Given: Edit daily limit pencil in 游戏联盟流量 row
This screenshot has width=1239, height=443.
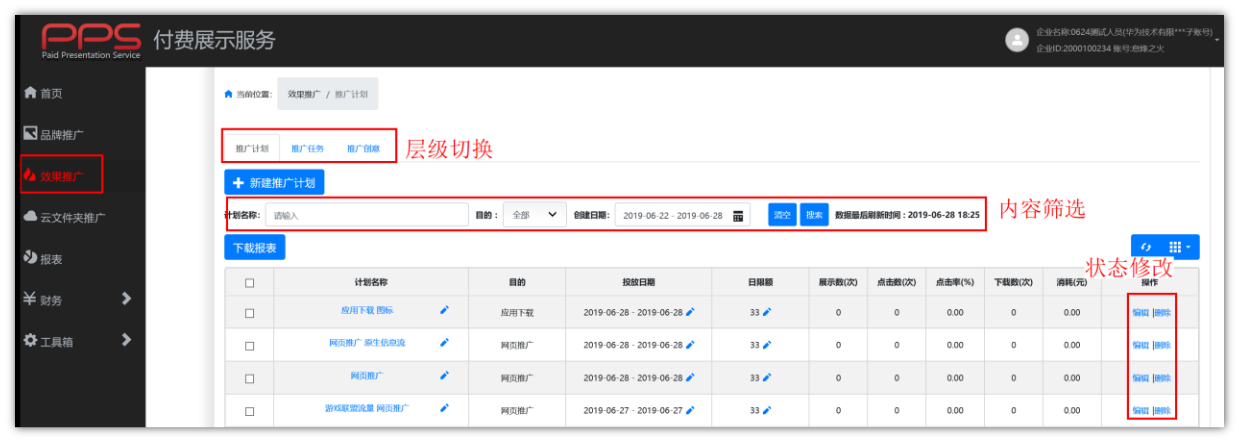Looking at the screenshot, I should tap(767, 410).
